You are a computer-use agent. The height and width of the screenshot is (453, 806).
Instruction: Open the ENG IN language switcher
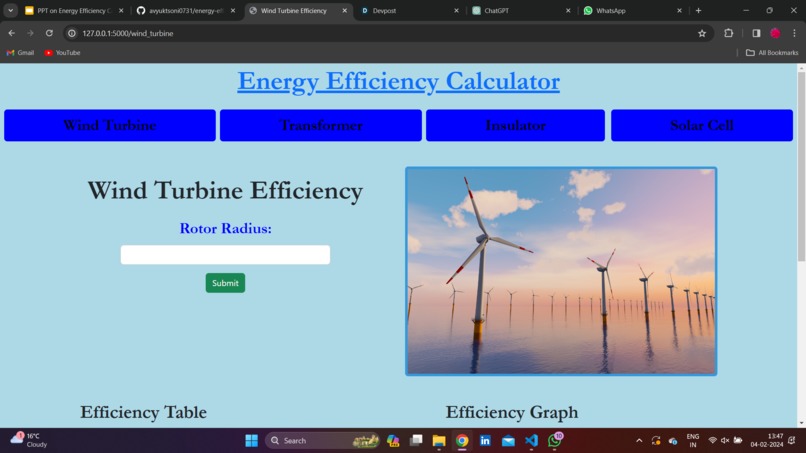(x=692, y=441)
